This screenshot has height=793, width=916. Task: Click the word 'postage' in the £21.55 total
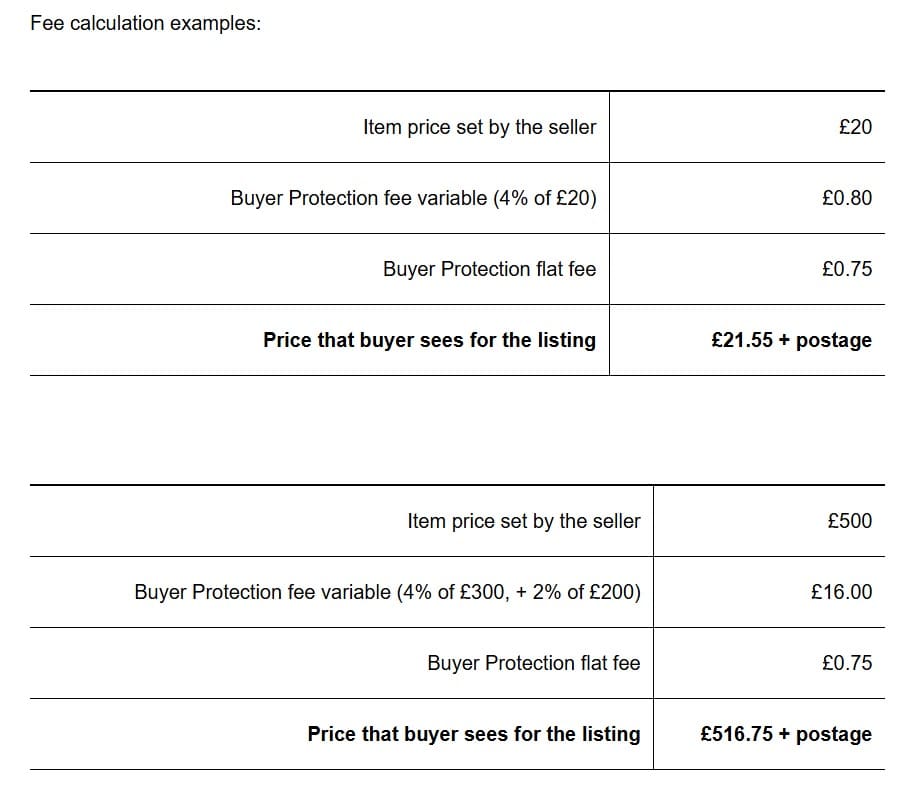834,340
